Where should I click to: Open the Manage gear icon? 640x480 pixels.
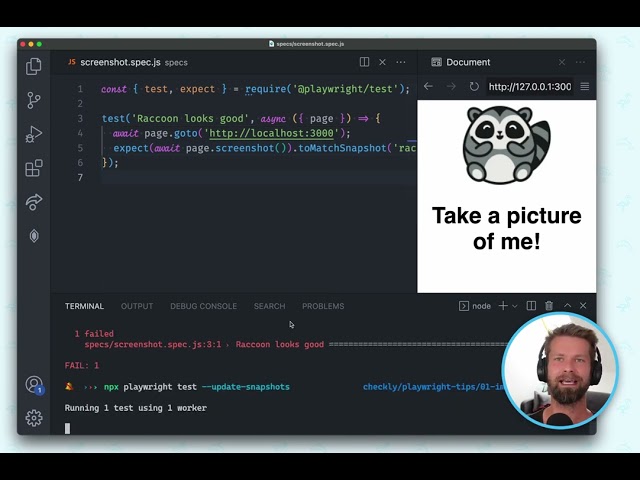tap(34, 418)
